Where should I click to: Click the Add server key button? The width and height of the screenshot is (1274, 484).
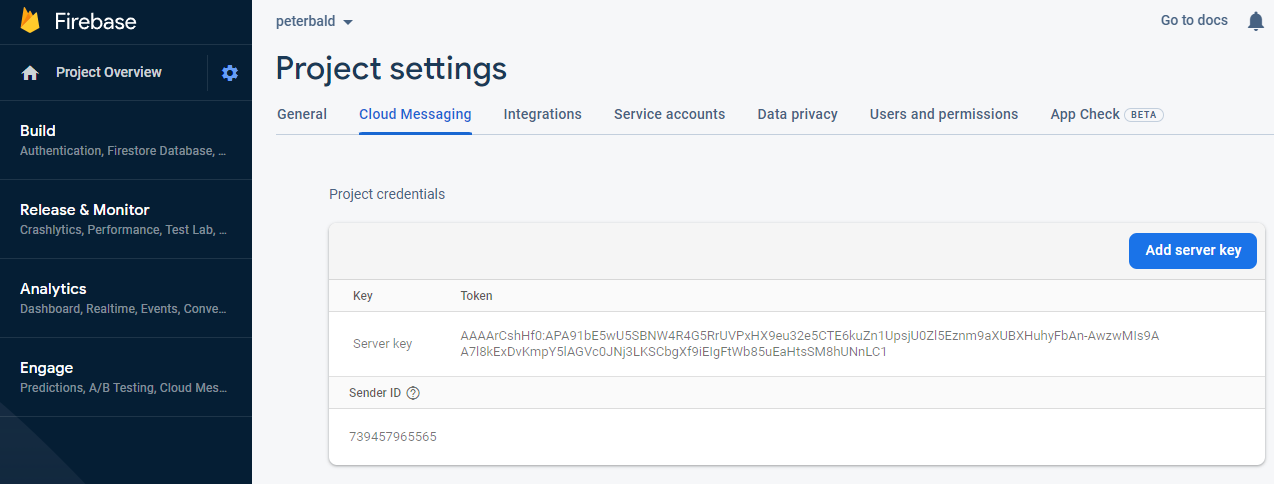coord(1193,251)
